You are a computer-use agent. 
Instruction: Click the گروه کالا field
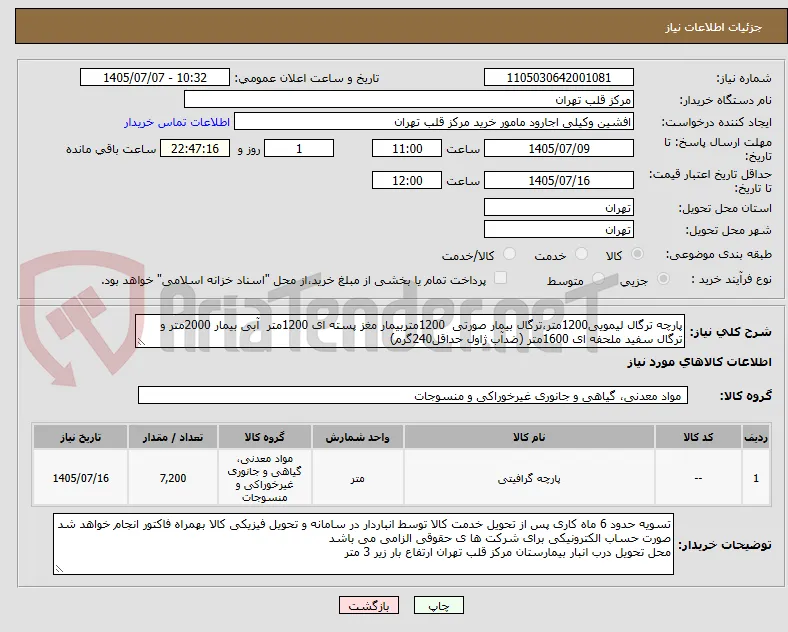pyautogui.click(x=413, y=395)
